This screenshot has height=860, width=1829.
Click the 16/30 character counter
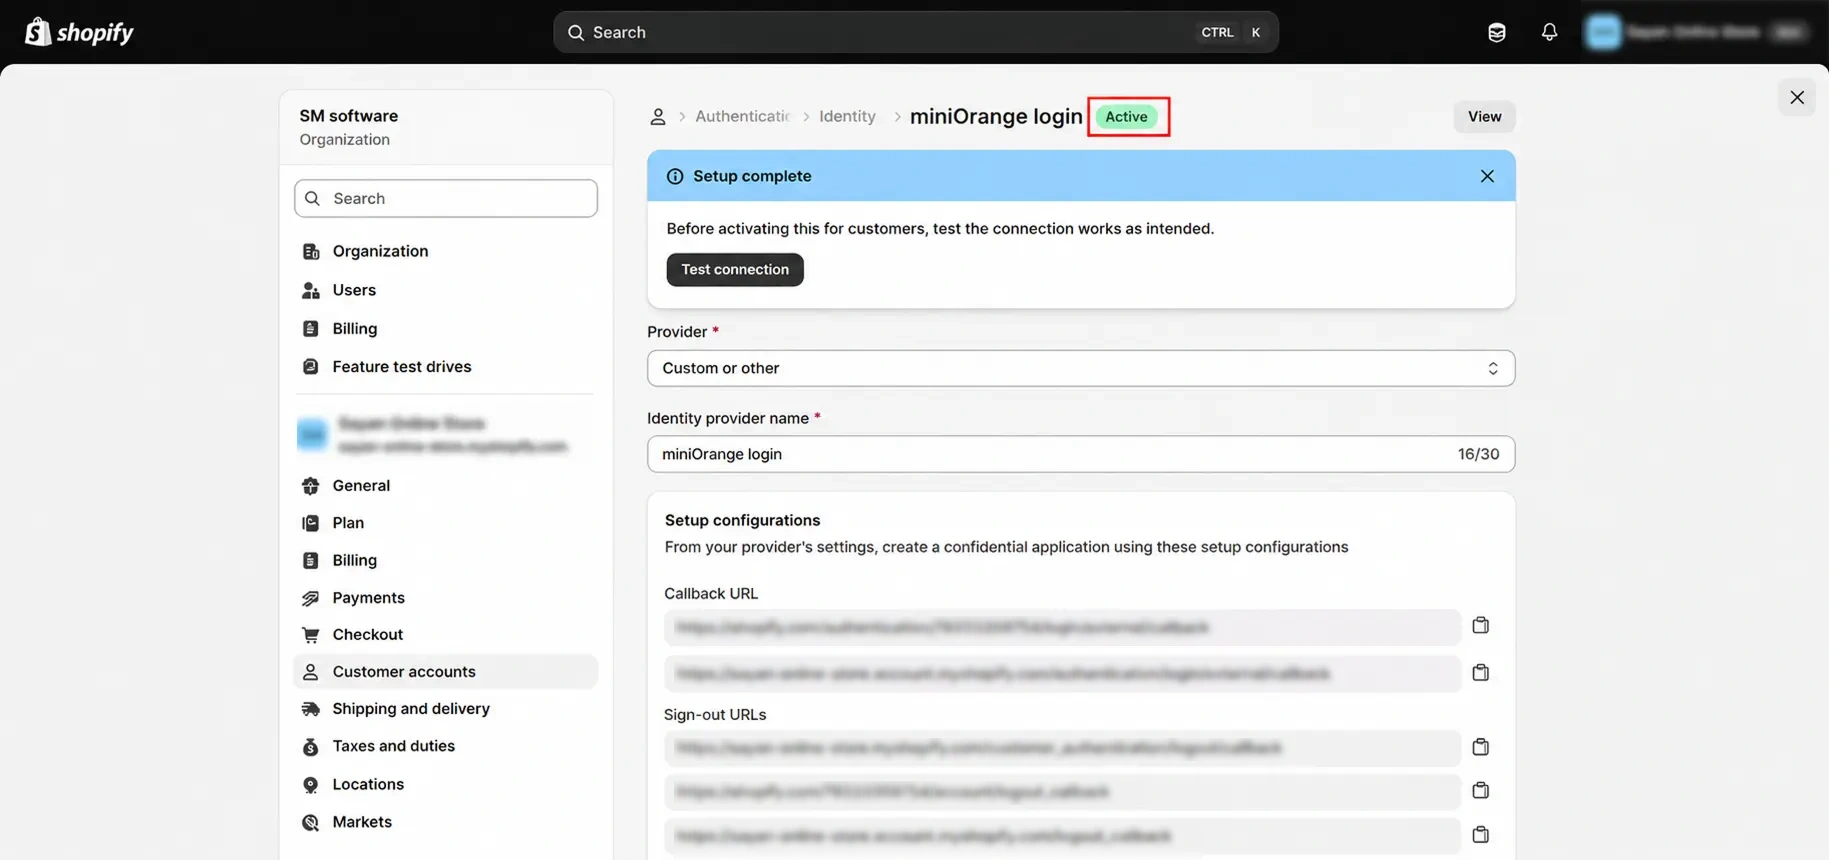tap(1478, 454)
